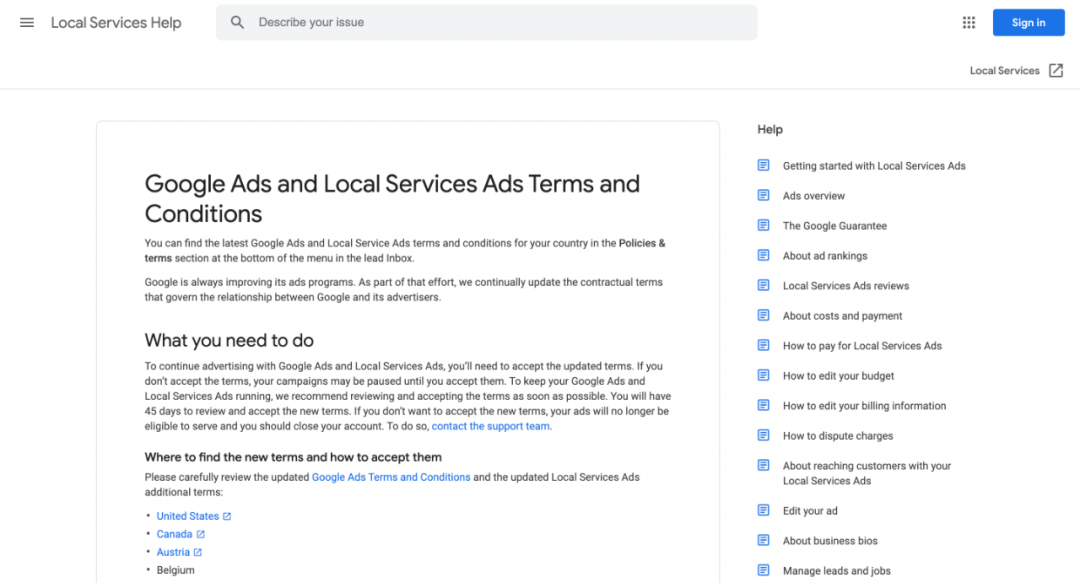Select About ad rankings help article
Viewport: 1080px width, 583px height.
click(825, 256)
